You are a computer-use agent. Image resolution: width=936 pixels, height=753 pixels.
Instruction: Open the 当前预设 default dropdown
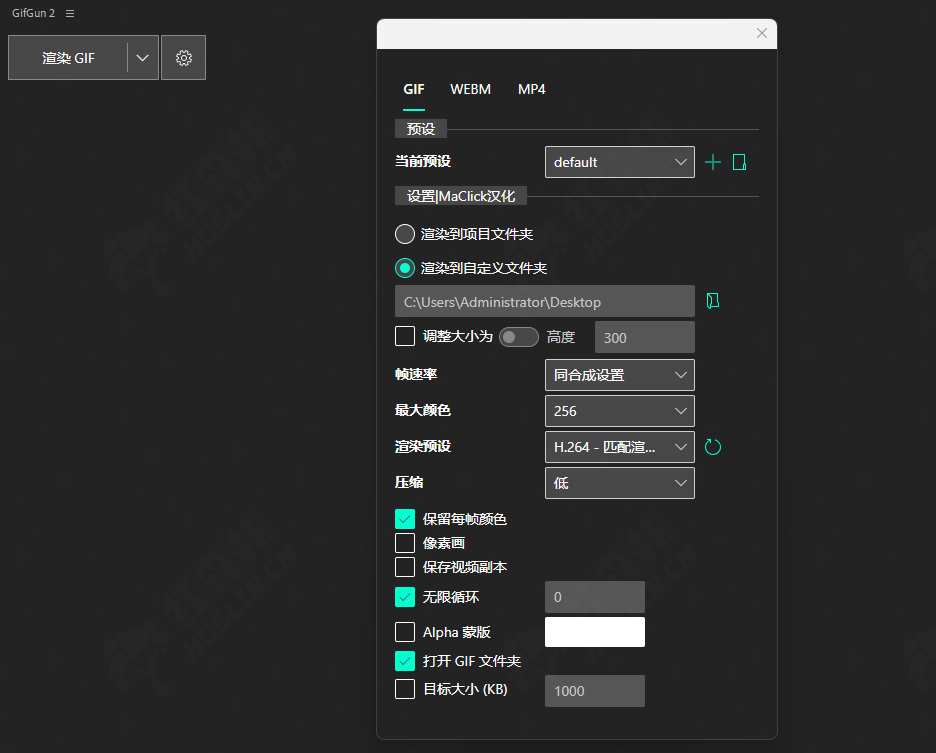(620, 162)
